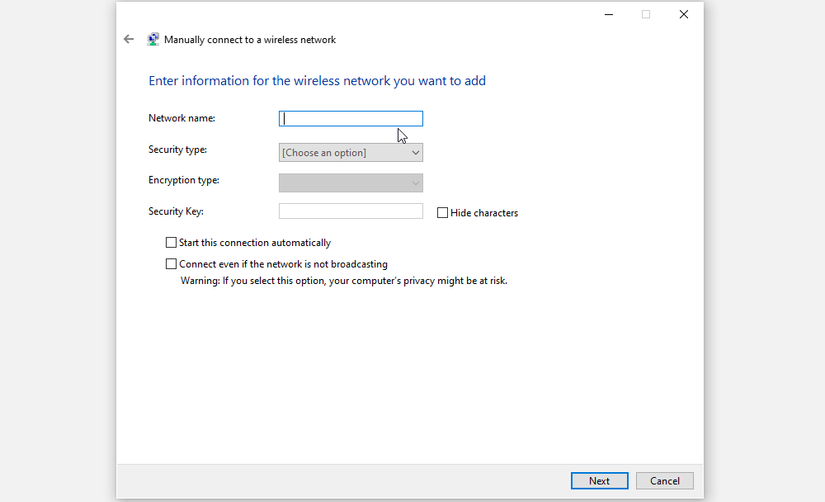Click the 'Manually connect to a wireless network' title
This screenshot has width=825, height=502.
(x=250, y=40)
